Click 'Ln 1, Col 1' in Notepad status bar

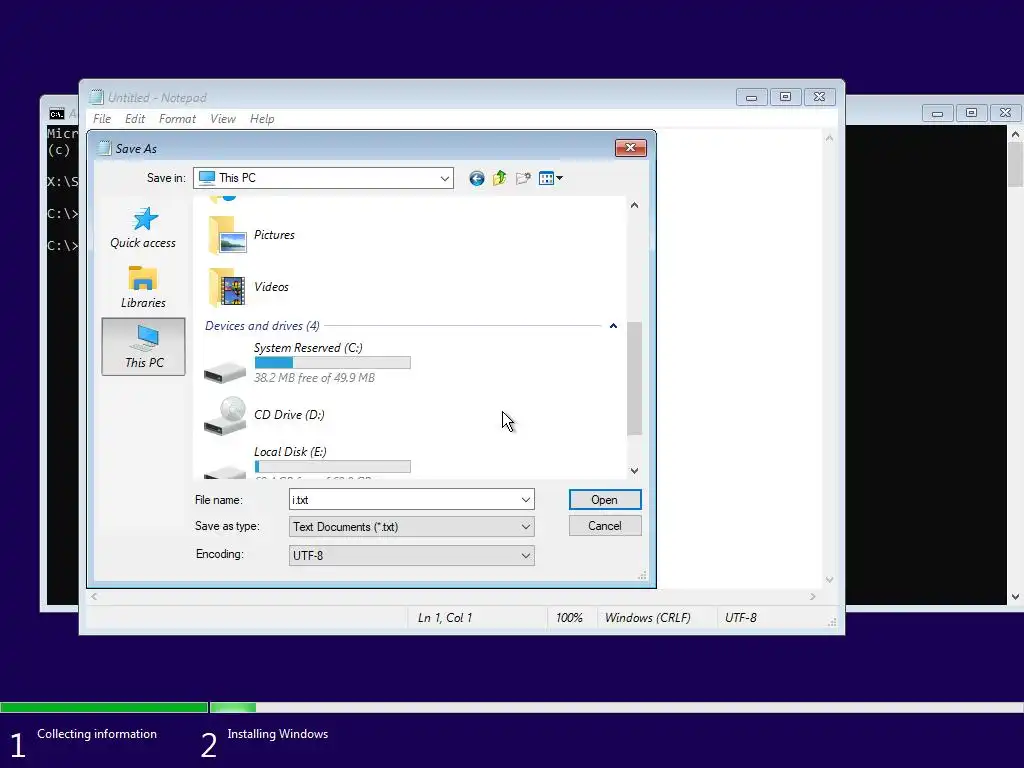pos(445,618)
